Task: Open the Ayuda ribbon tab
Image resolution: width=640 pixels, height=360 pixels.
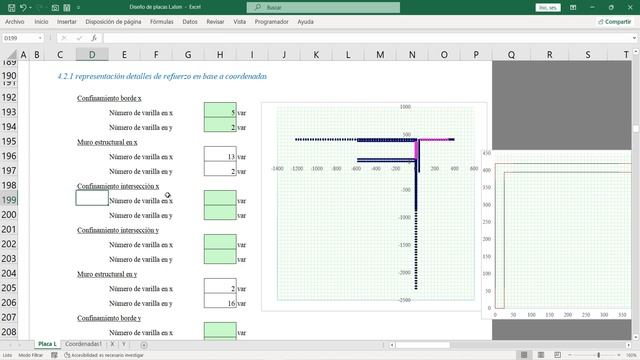Action: (305, 22)
